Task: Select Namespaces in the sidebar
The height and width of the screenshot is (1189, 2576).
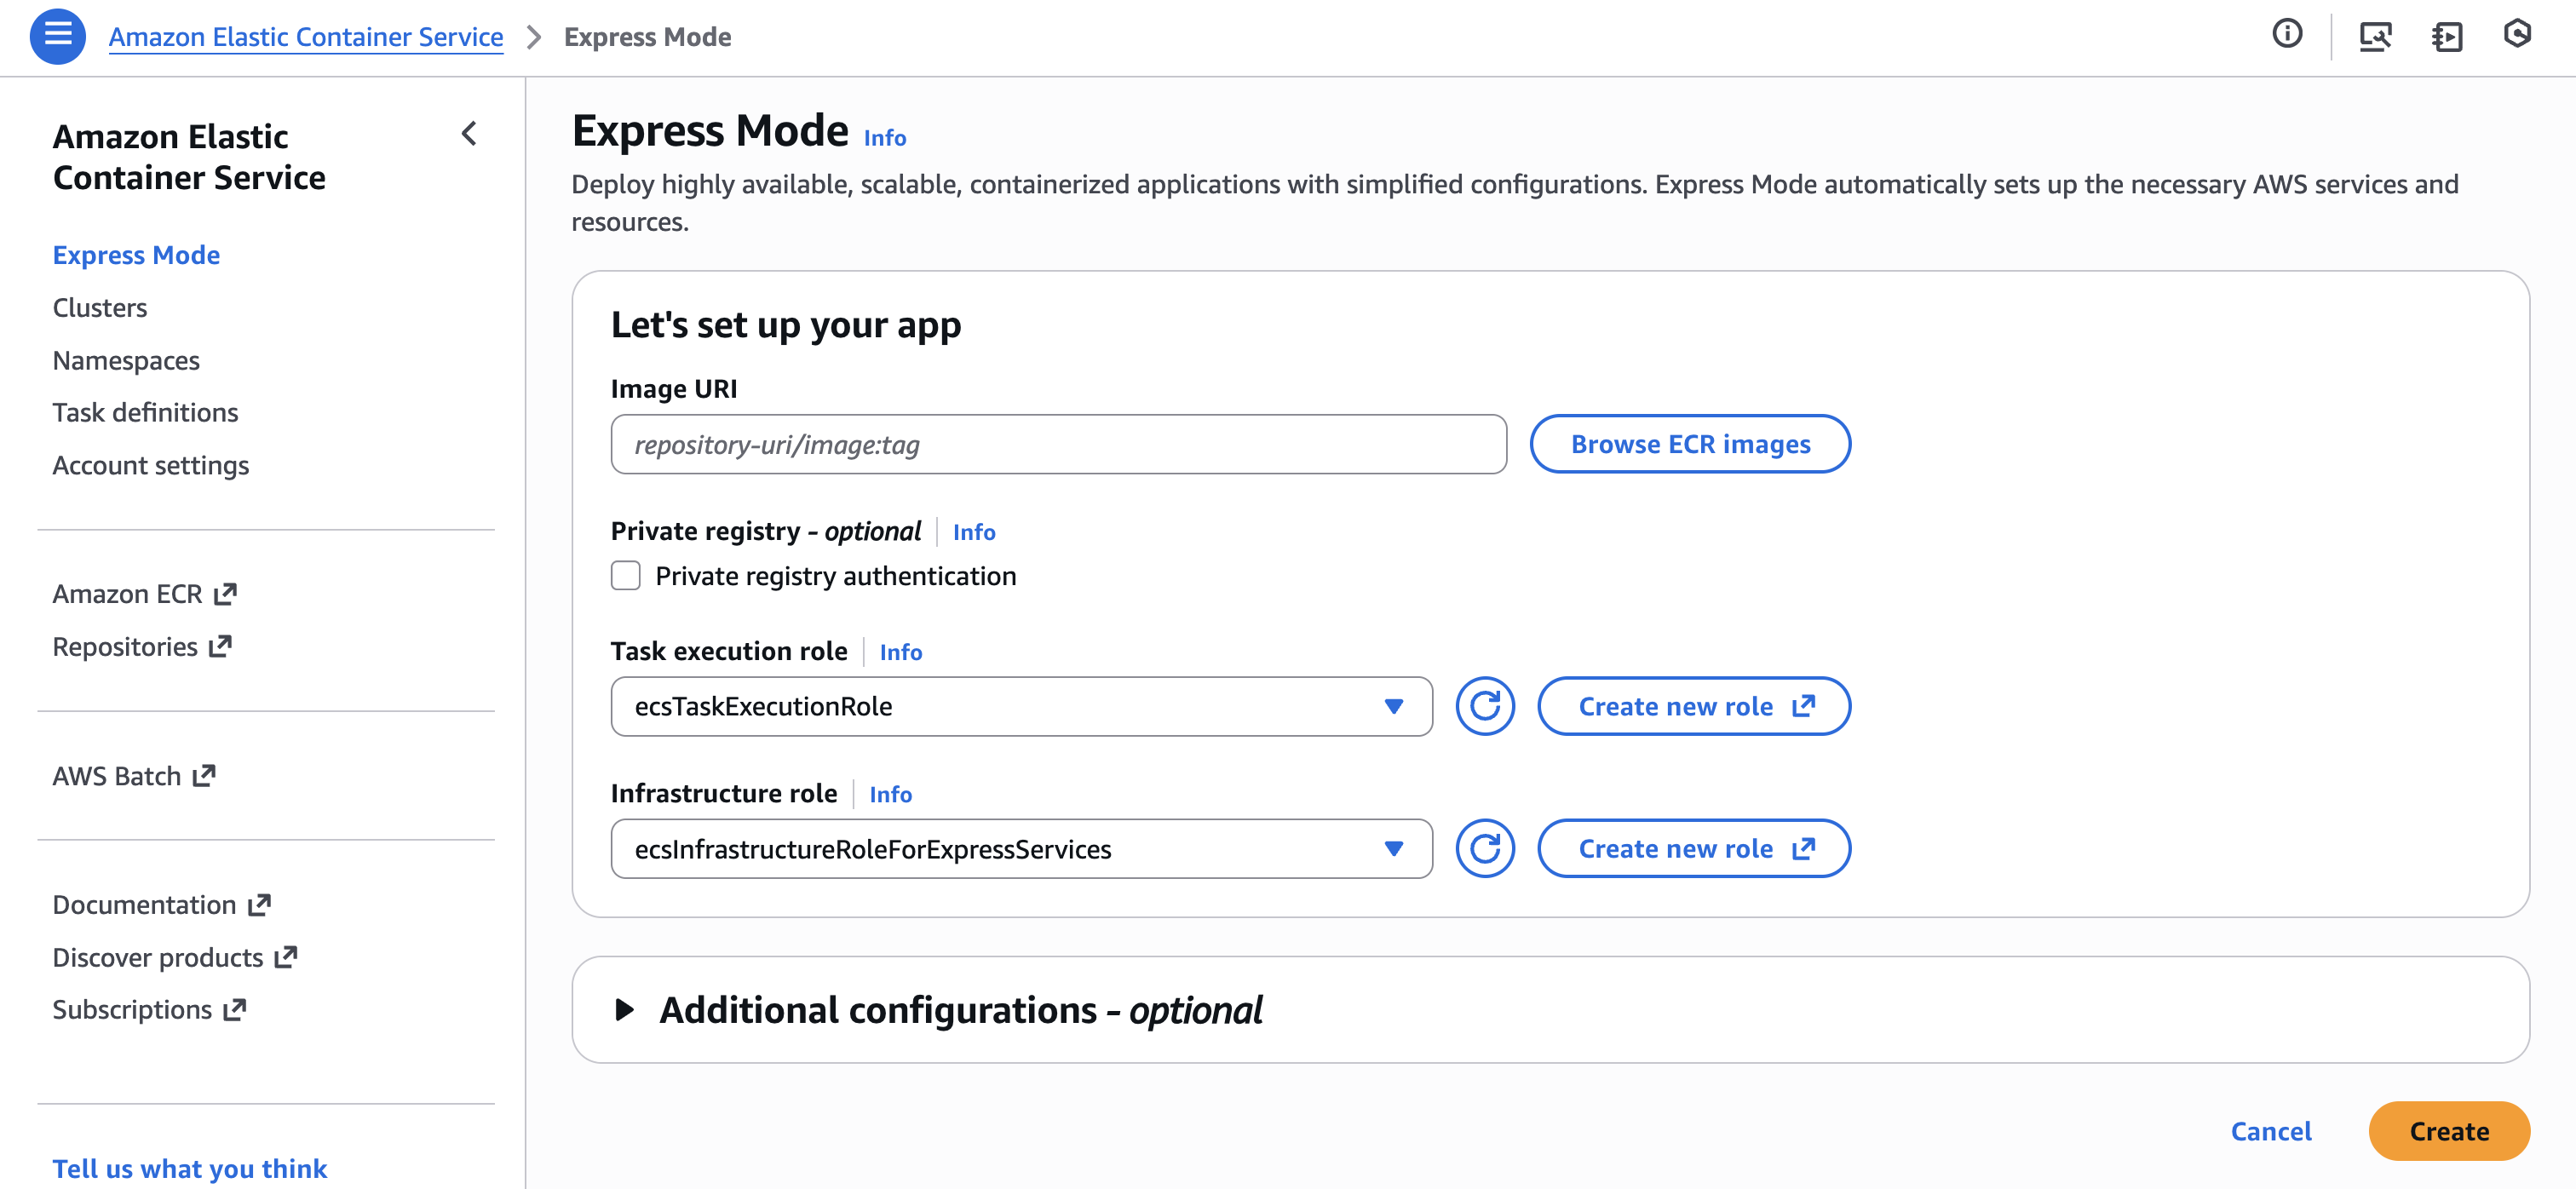Action: pos(126,360)
